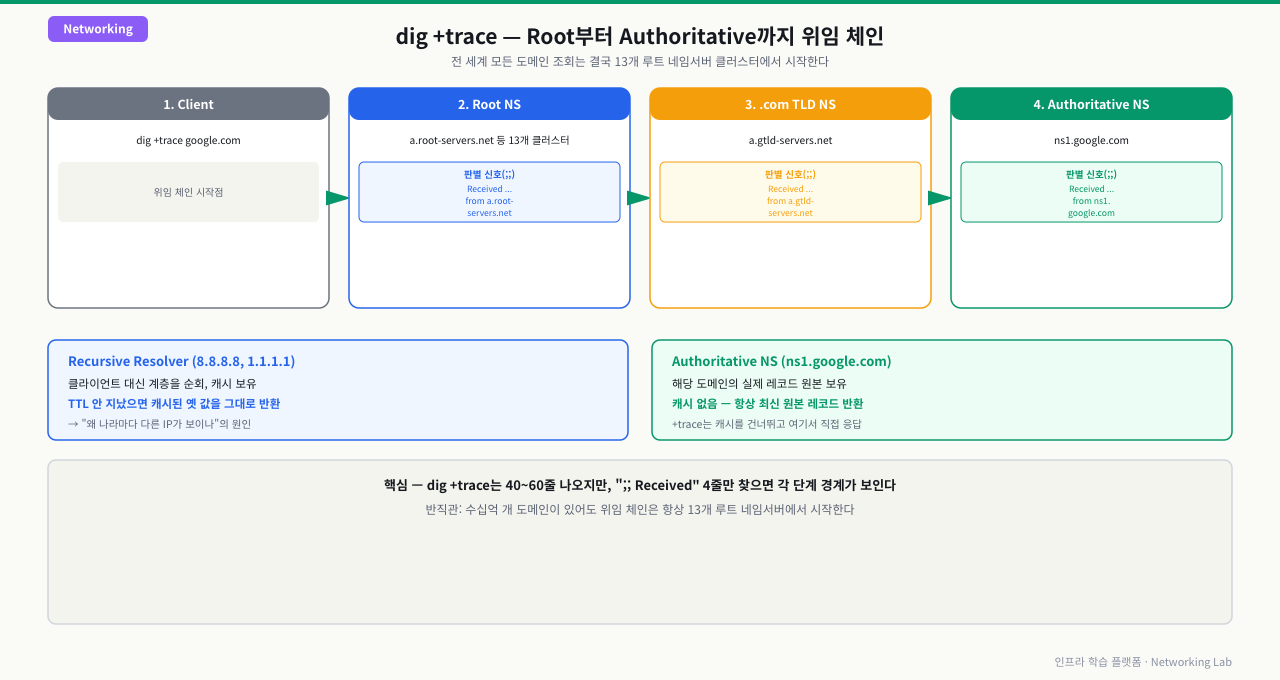1280x680 pixels.
Task: Click the "왜 나라마다 다른 IP가 보이나" line
Action: pyautogui.click(x=159, y=424)
